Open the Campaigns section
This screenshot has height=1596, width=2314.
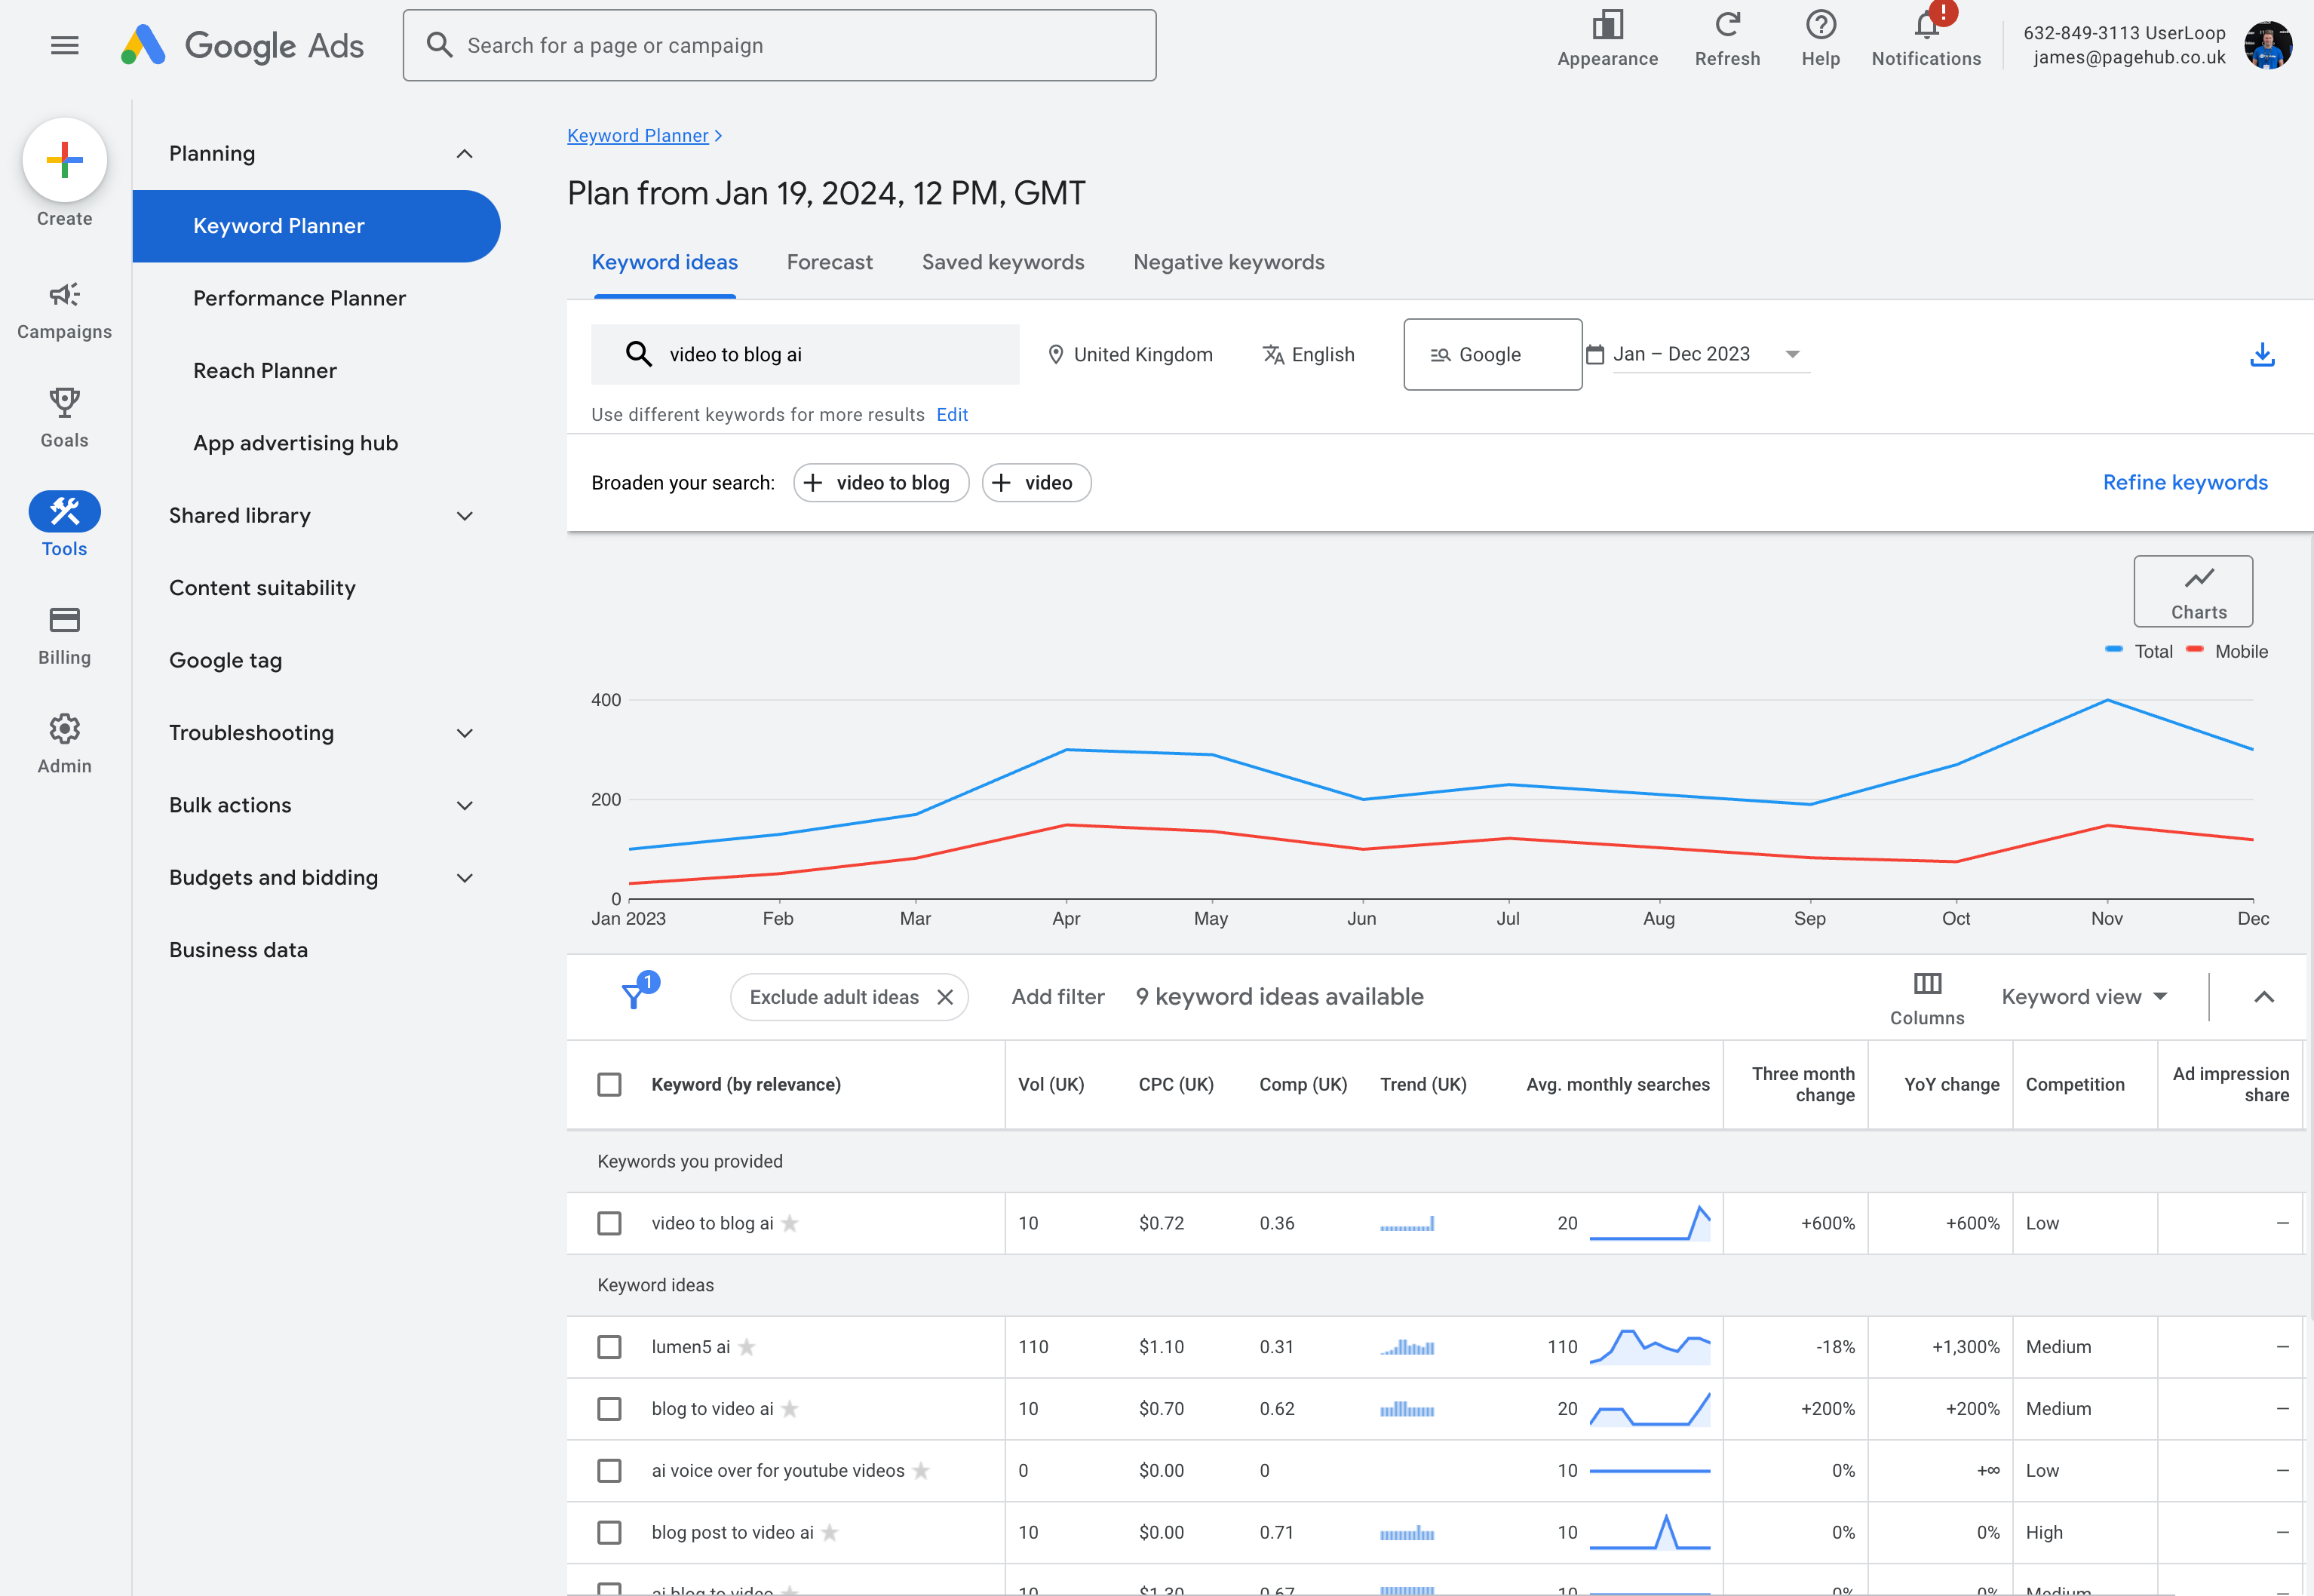65,311
